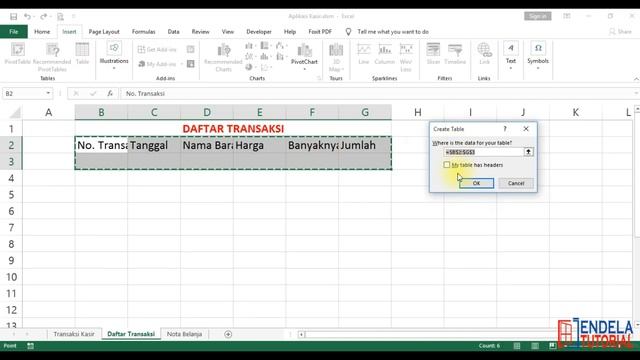Click the Harga cell
Image resolution: width=640 pixels, height=360 pixels.
(259, 145)
